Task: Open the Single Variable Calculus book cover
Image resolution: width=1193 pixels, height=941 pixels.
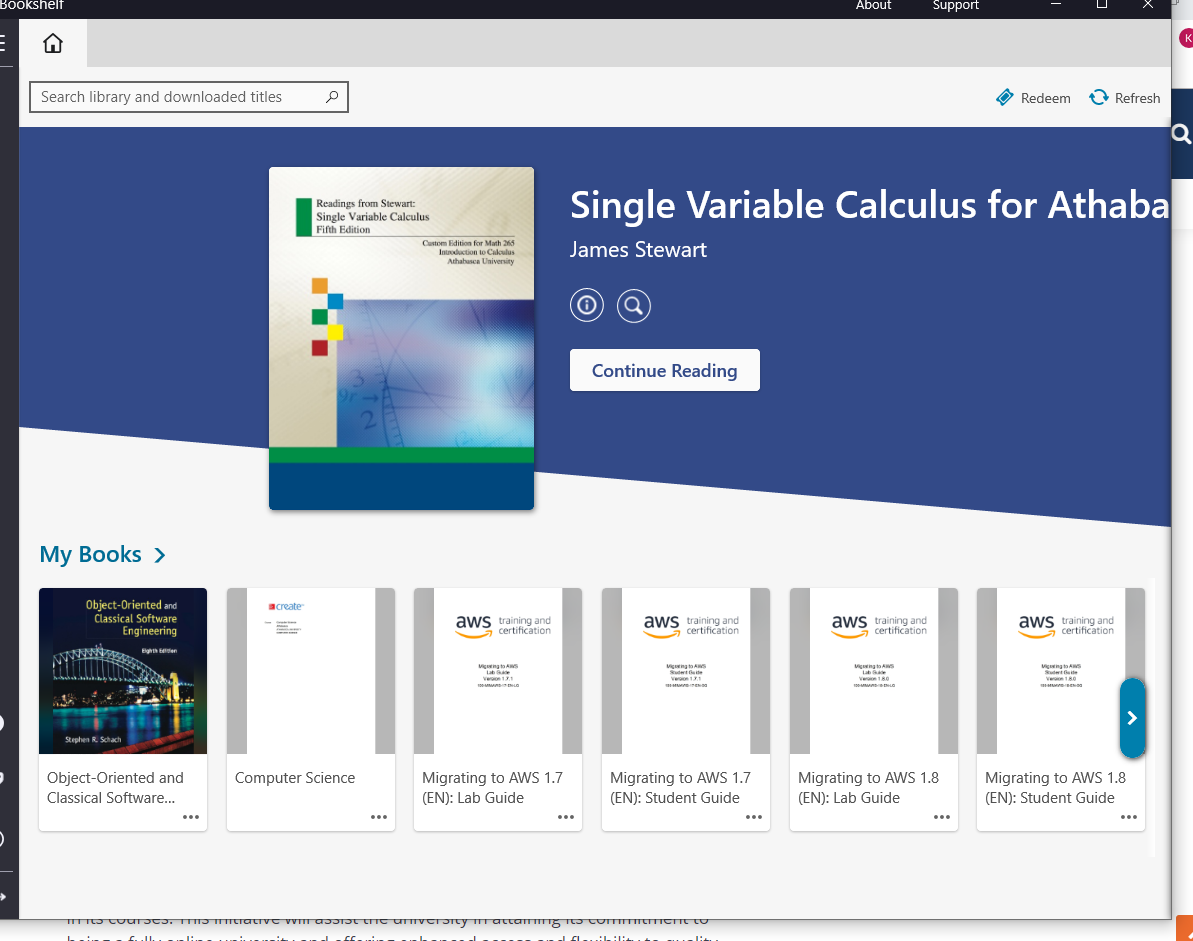Action: click(402, 339)
